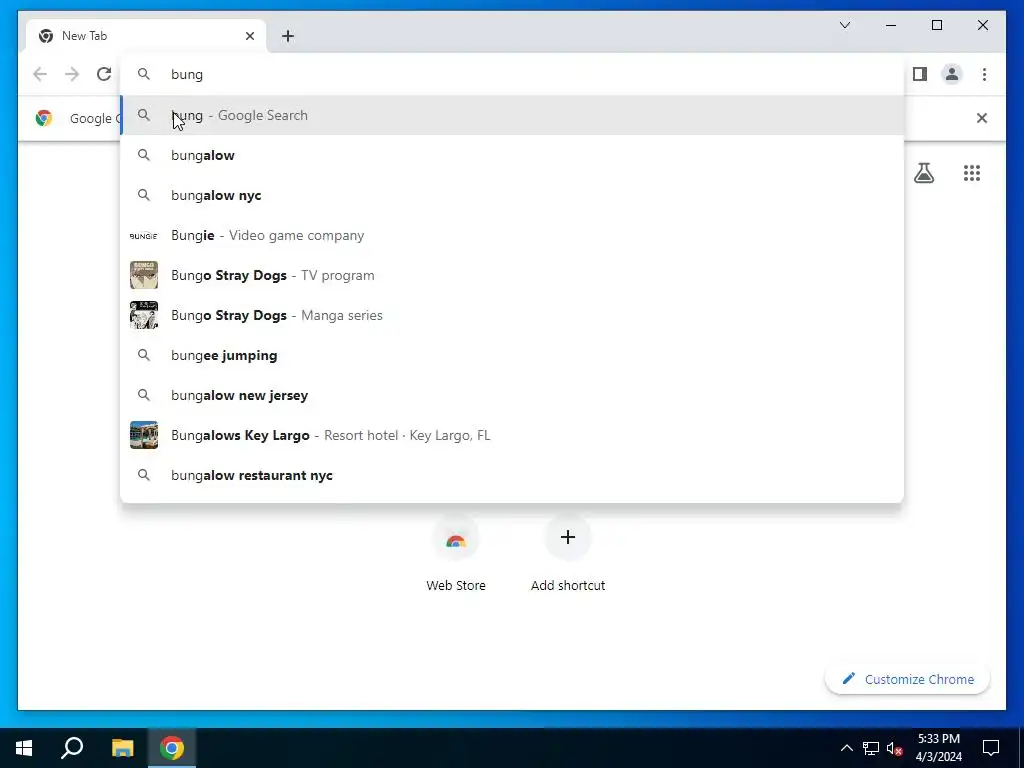Select 'bungalow restaurant nyc' suggestion
This screenshot has width=1024, height=768.
click(512, 475)
